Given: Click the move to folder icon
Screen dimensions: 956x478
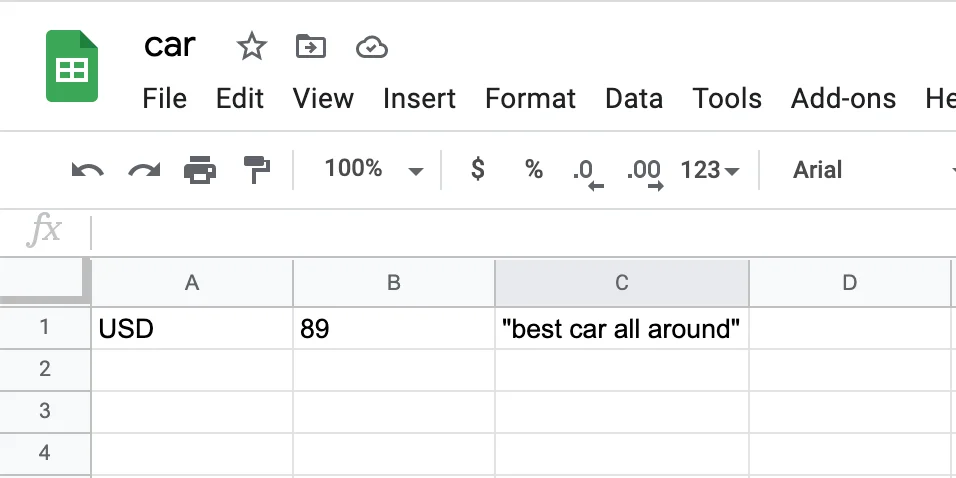Looking at the screenshot, I should 311,46.
